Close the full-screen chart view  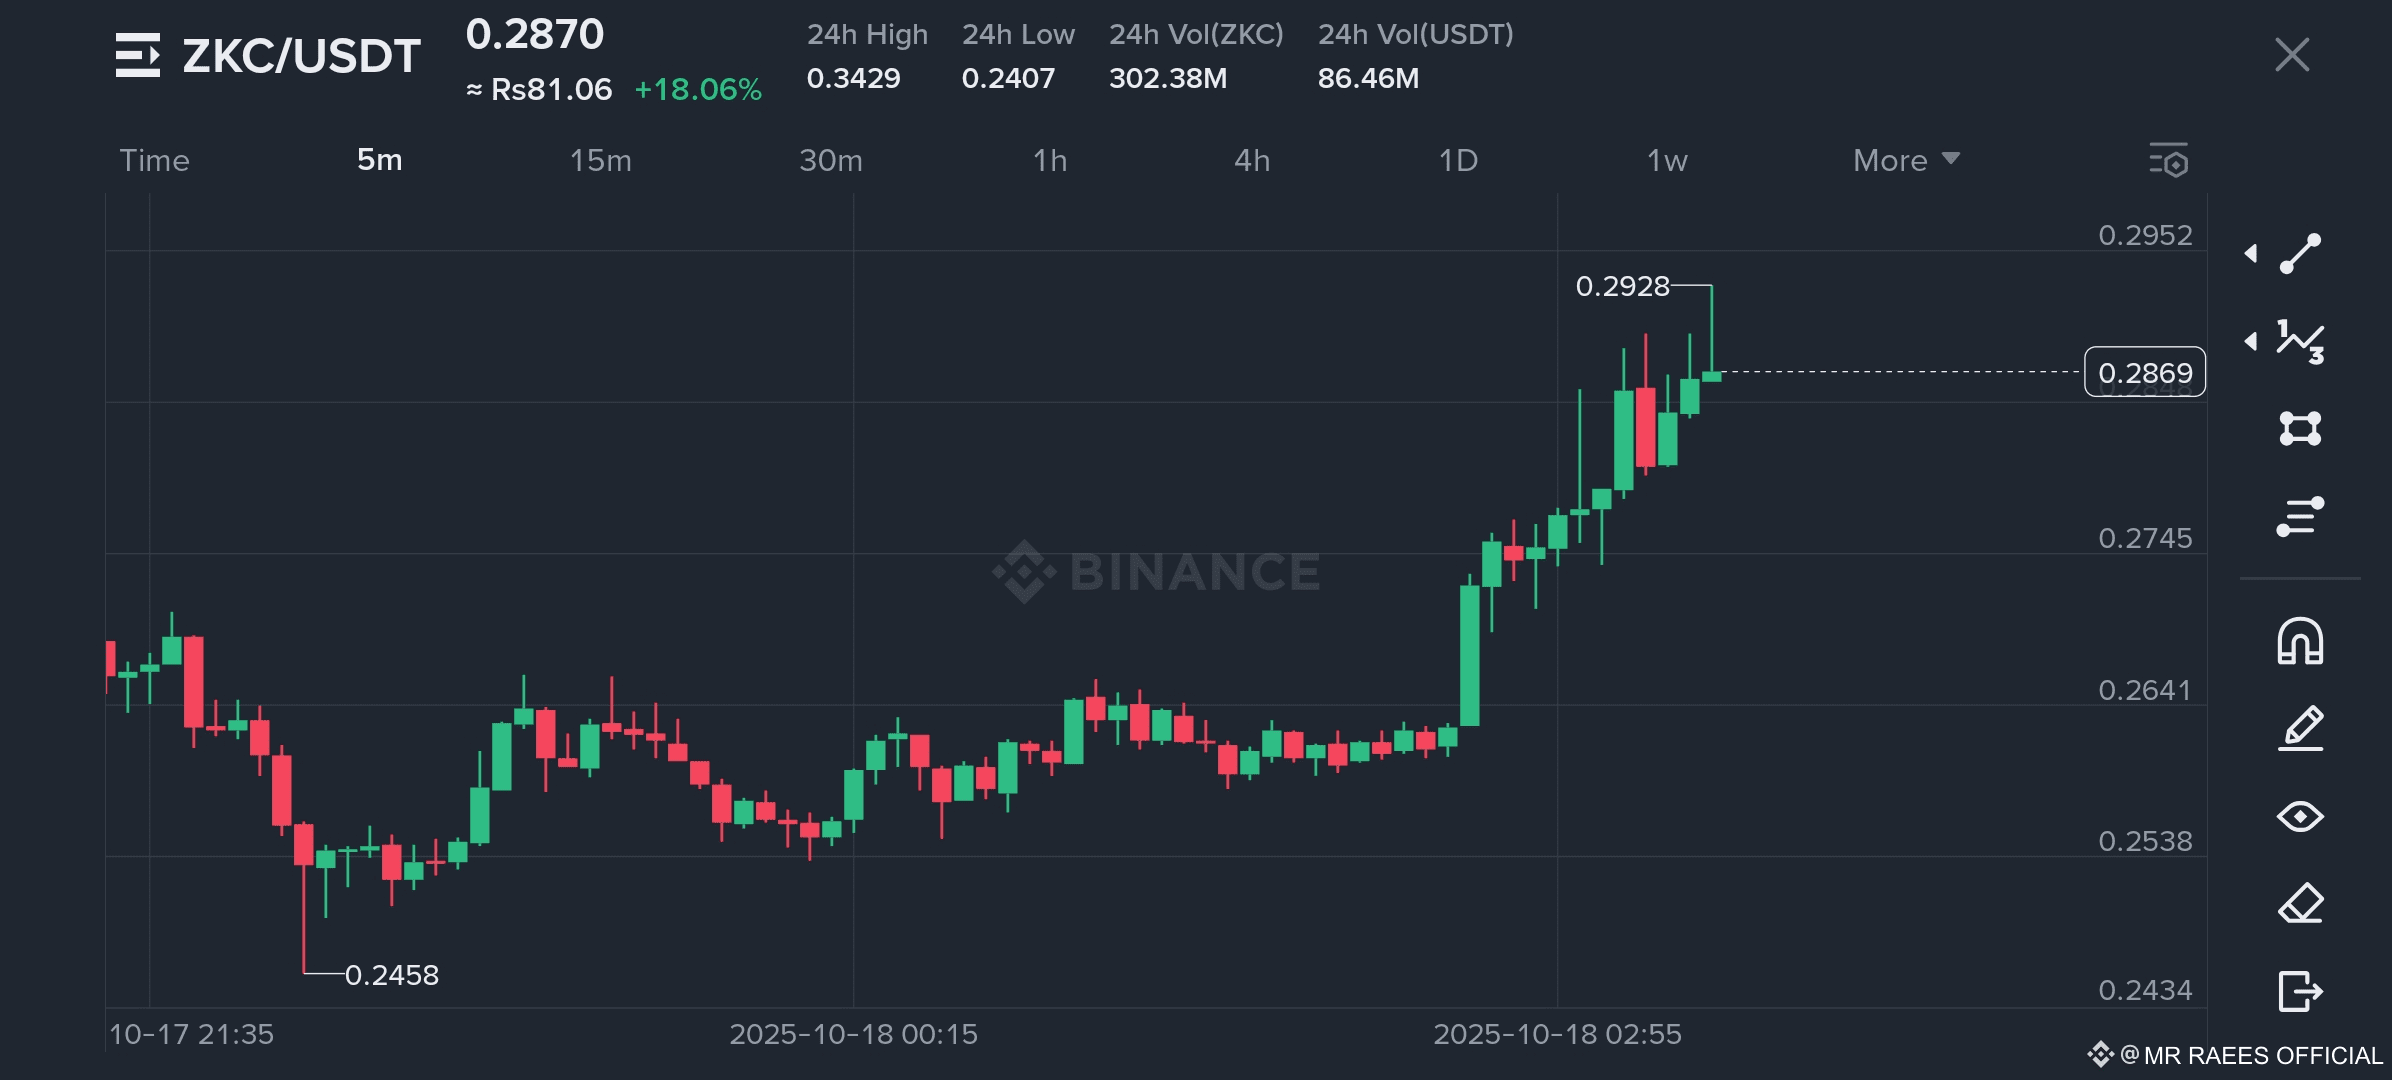point(2291,55)
